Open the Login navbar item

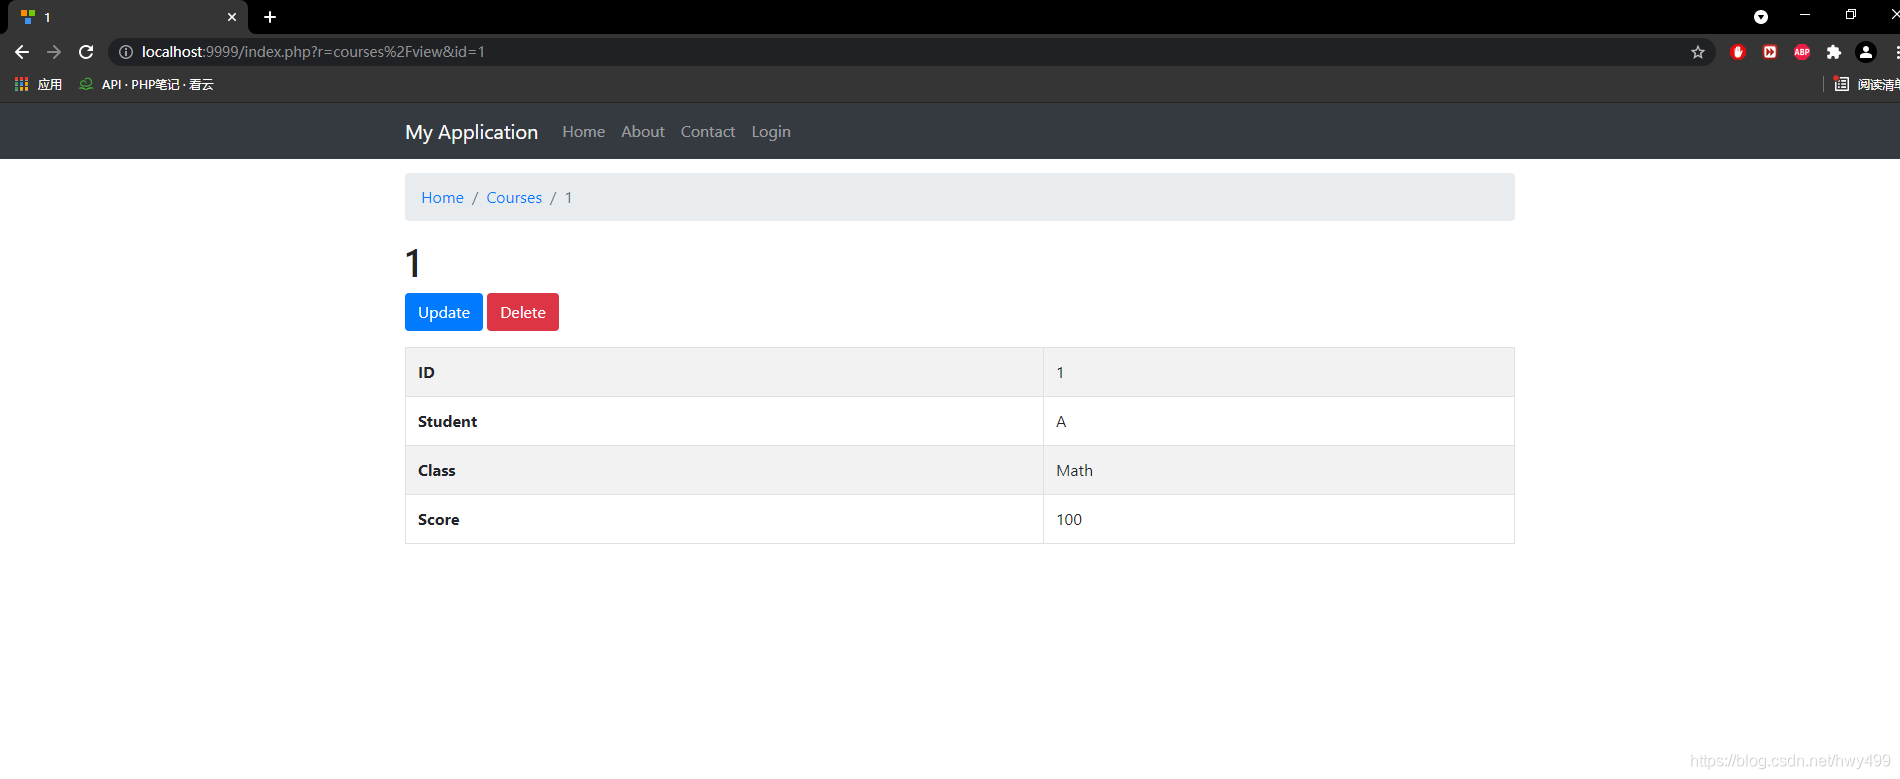pos(771,132)
